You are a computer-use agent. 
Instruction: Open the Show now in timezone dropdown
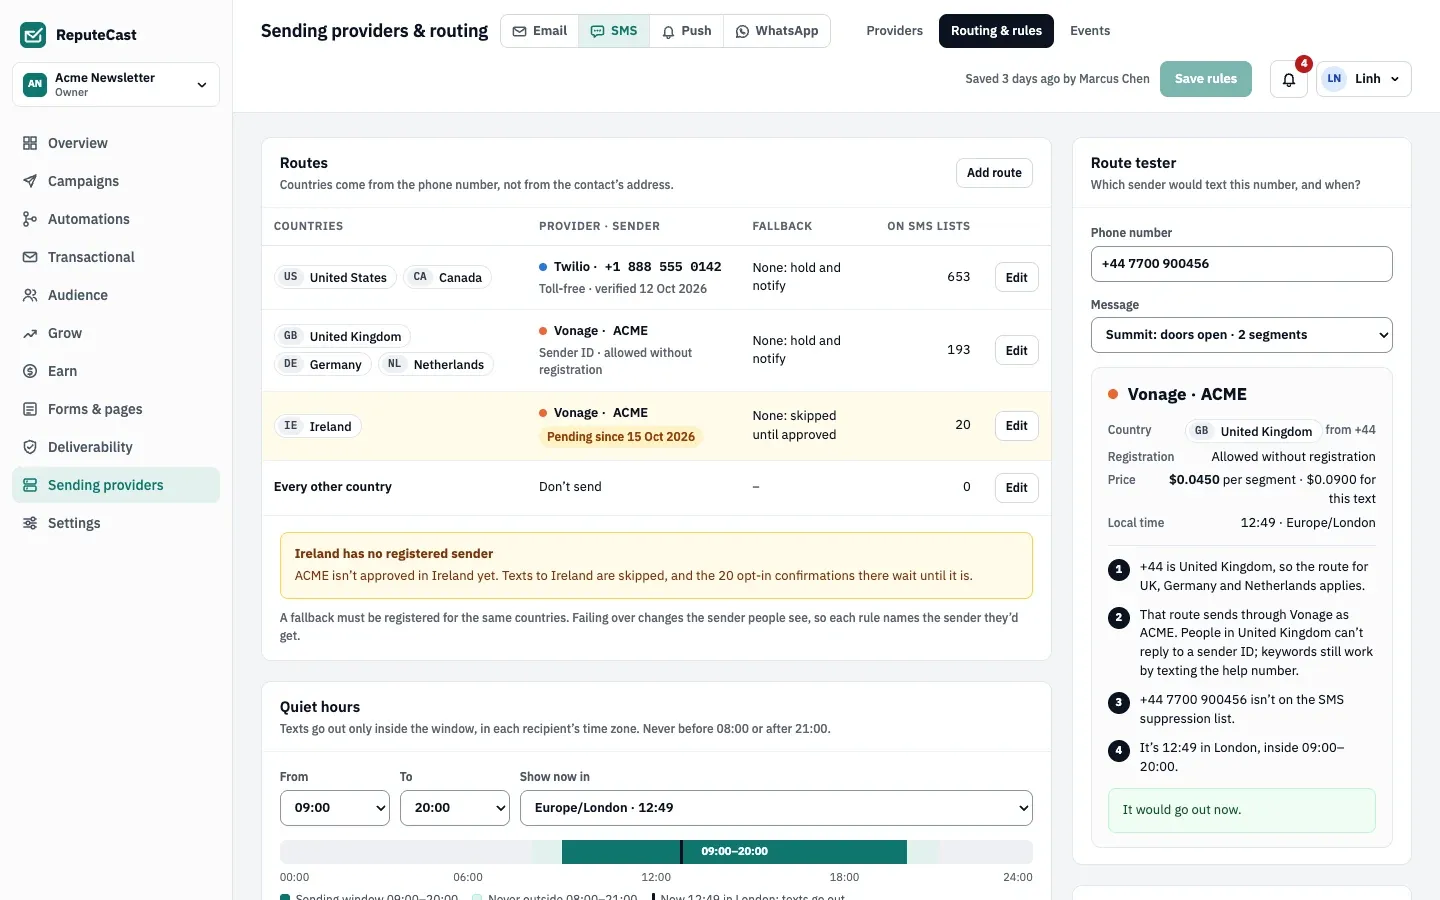click(776, 808)
